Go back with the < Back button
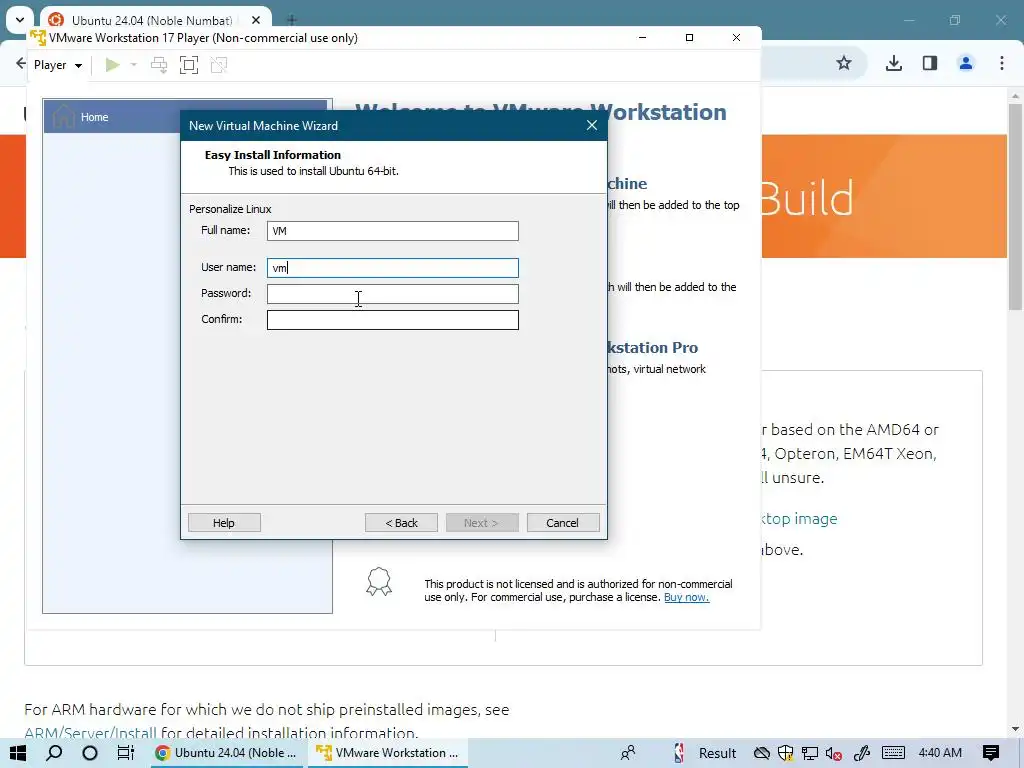The image size is (1024, 768). (401, 522)
